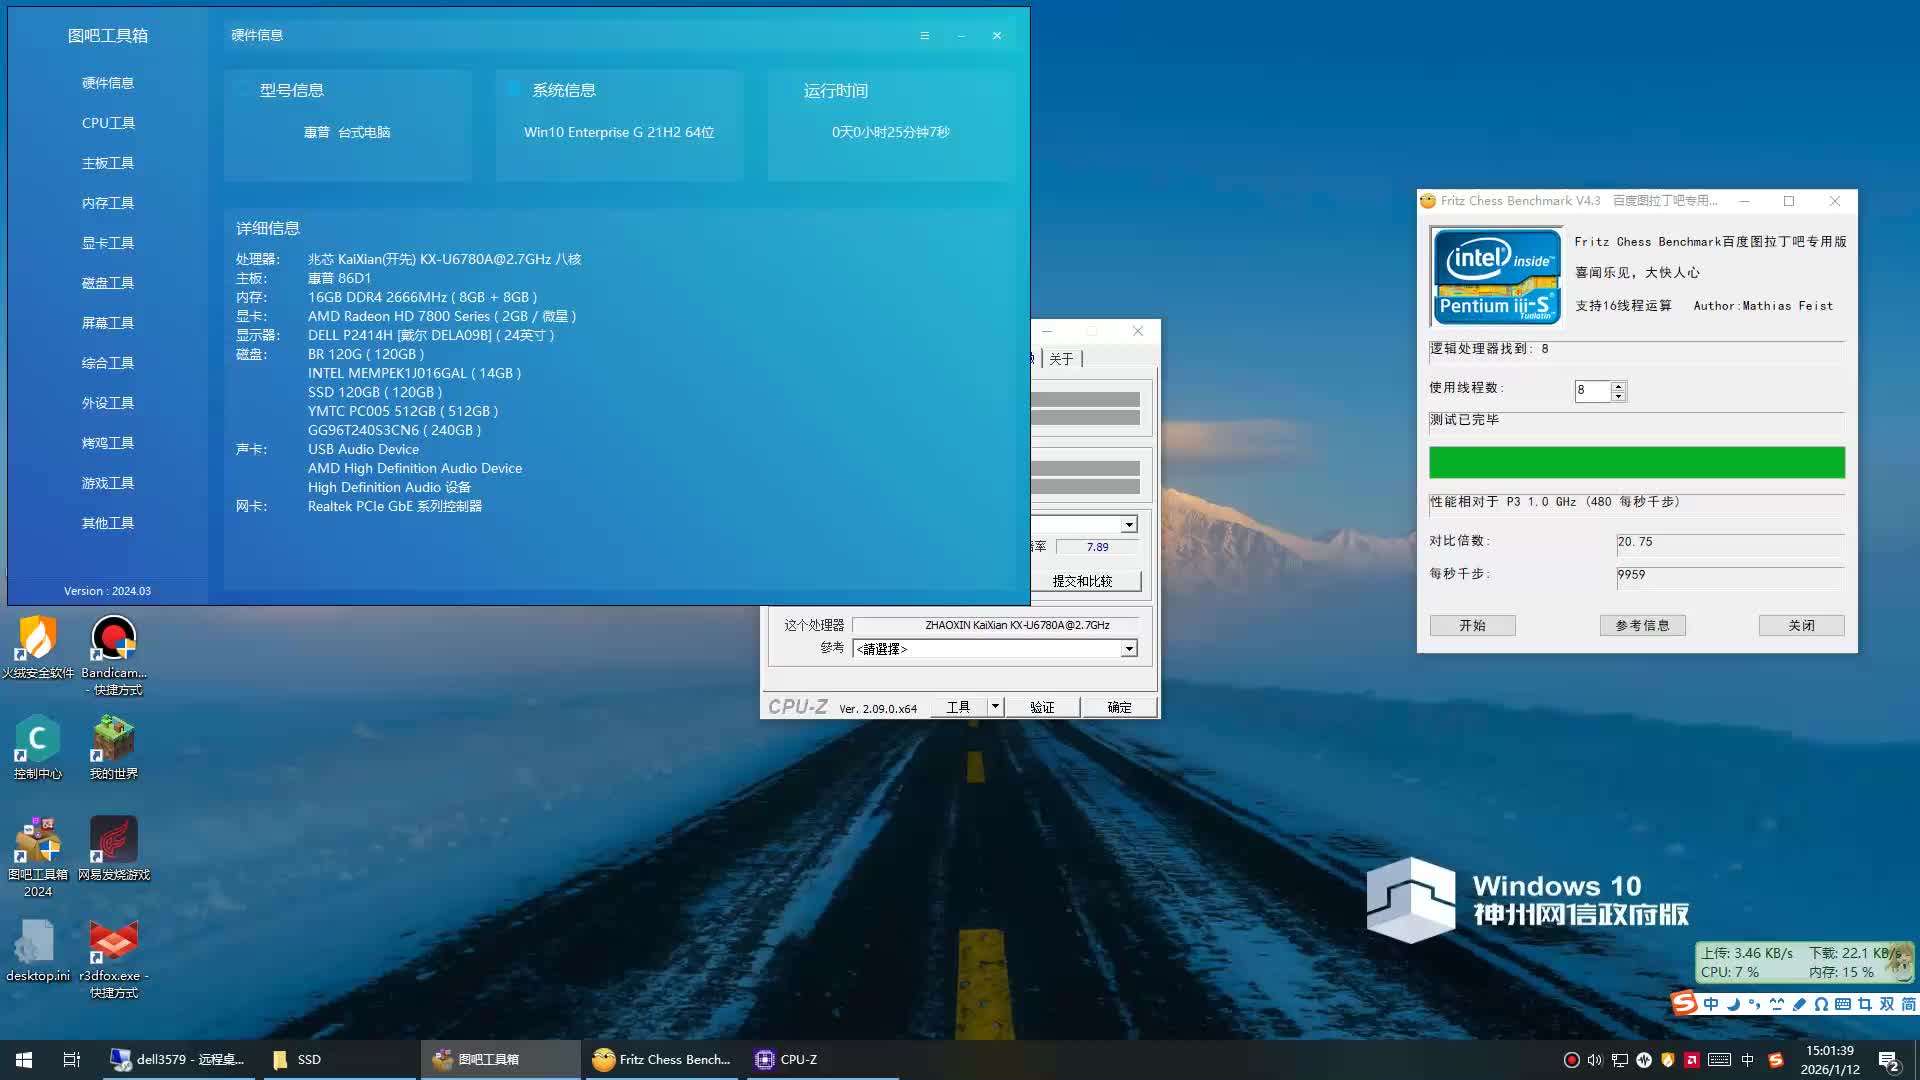This screenshot has height=1080, width=1920.
Task: Open emoticon face icon on Sogou bar
Action: point(1777,1004)
